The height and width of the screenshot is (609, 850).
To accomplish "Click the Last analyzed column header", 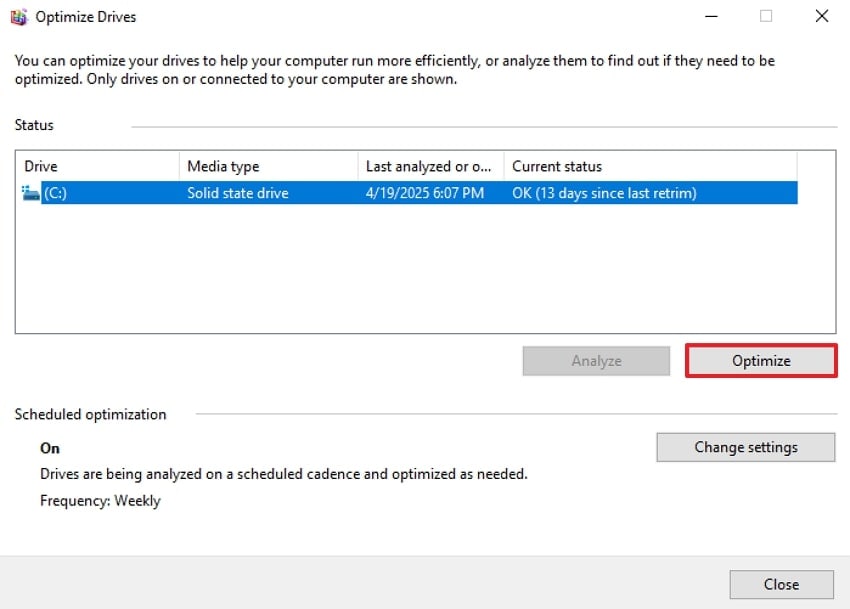I will pyautogui.click(x=428, y=166).
